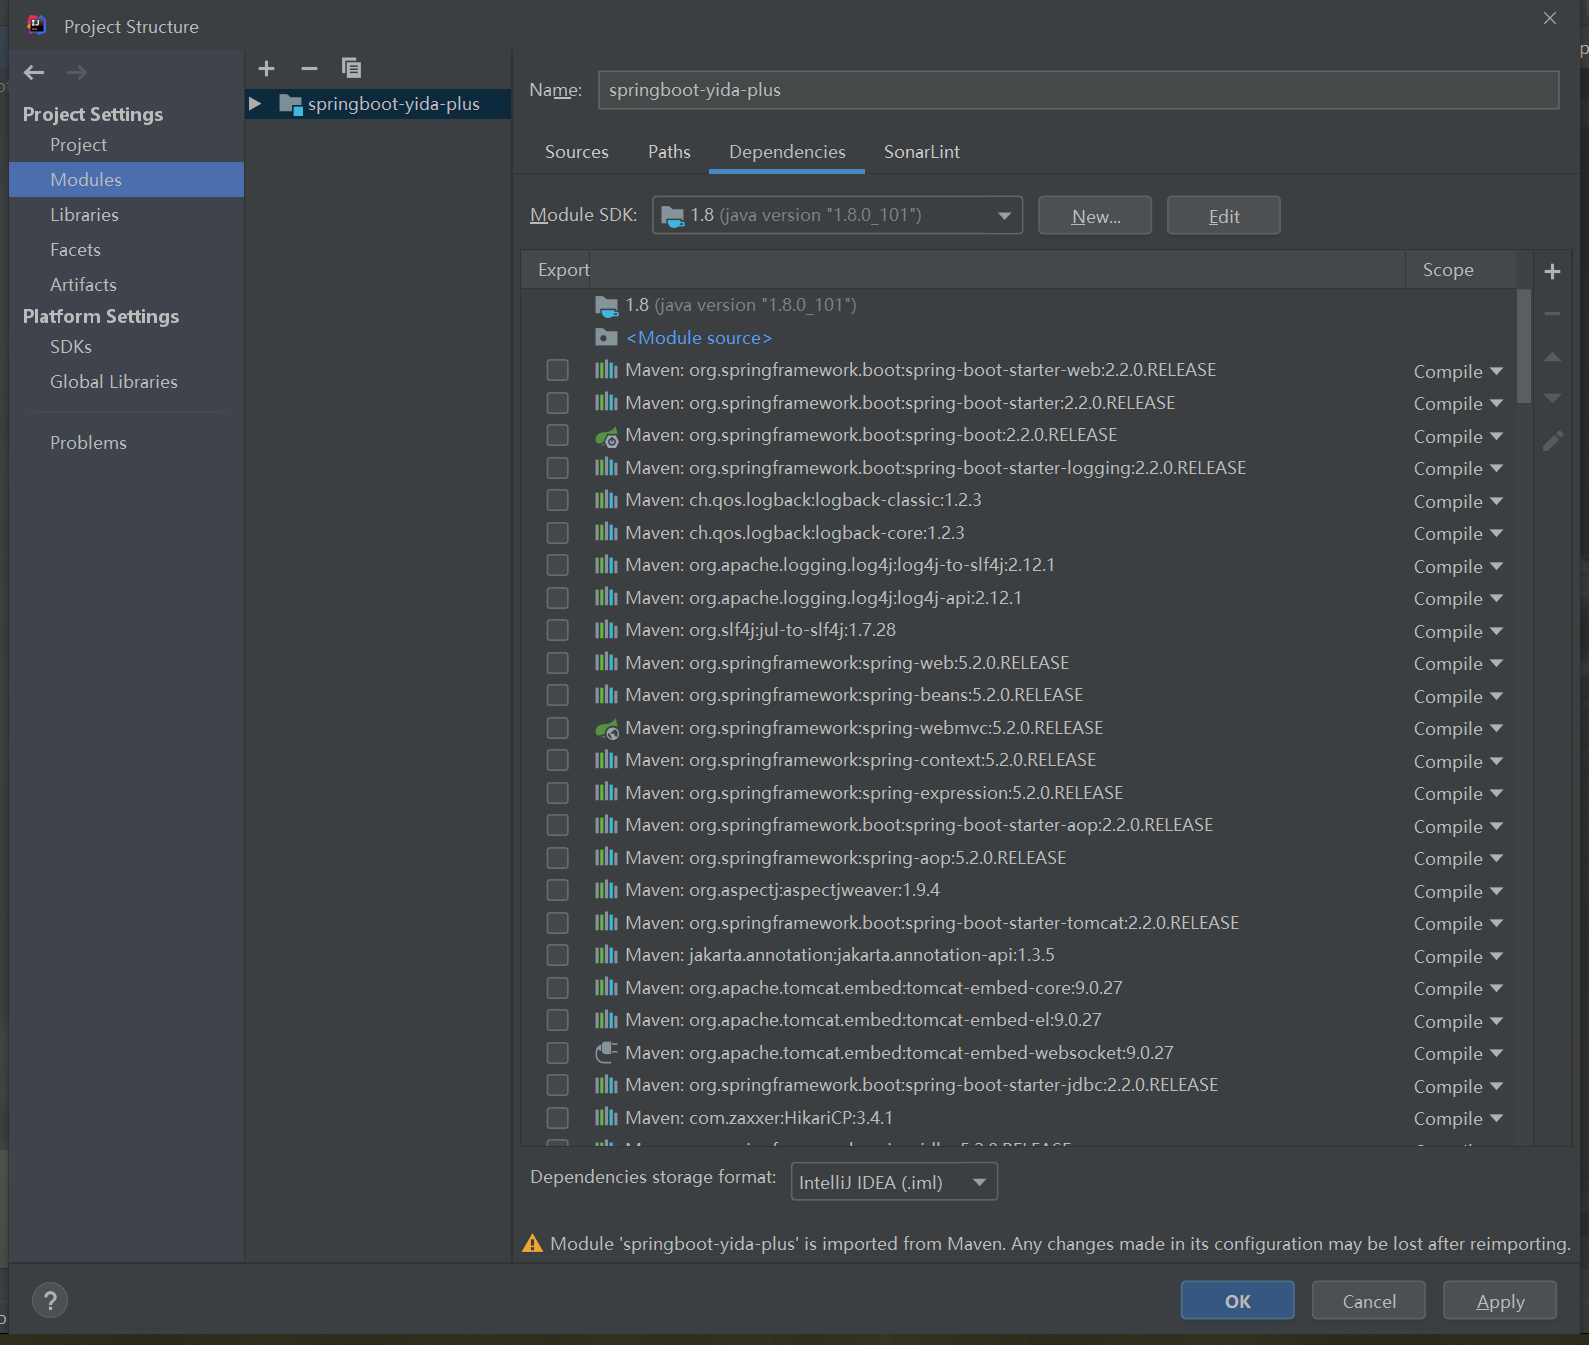1589x1345 pixels.
Task: Click the Module source folder icon
Action: click(606, 337)
